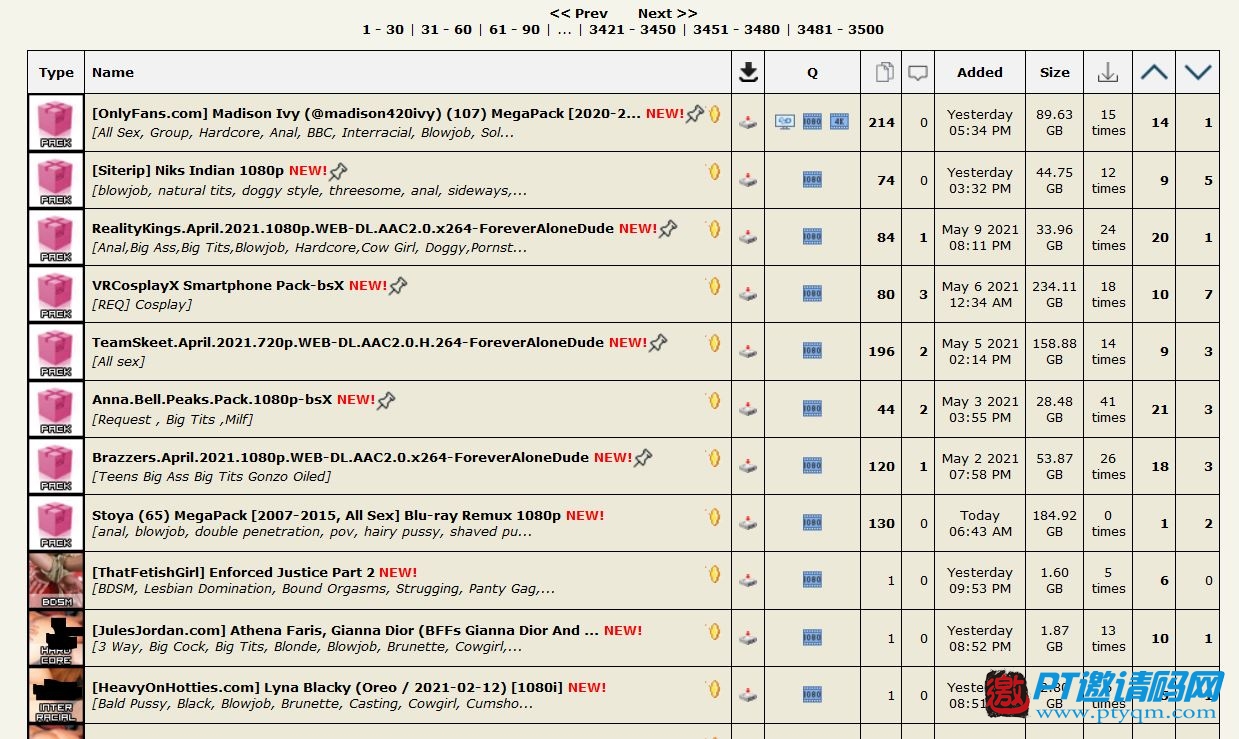
Task: Open the VRCosplayX Smartphone Pack-bsX title
Action: (x=218, y=285)
